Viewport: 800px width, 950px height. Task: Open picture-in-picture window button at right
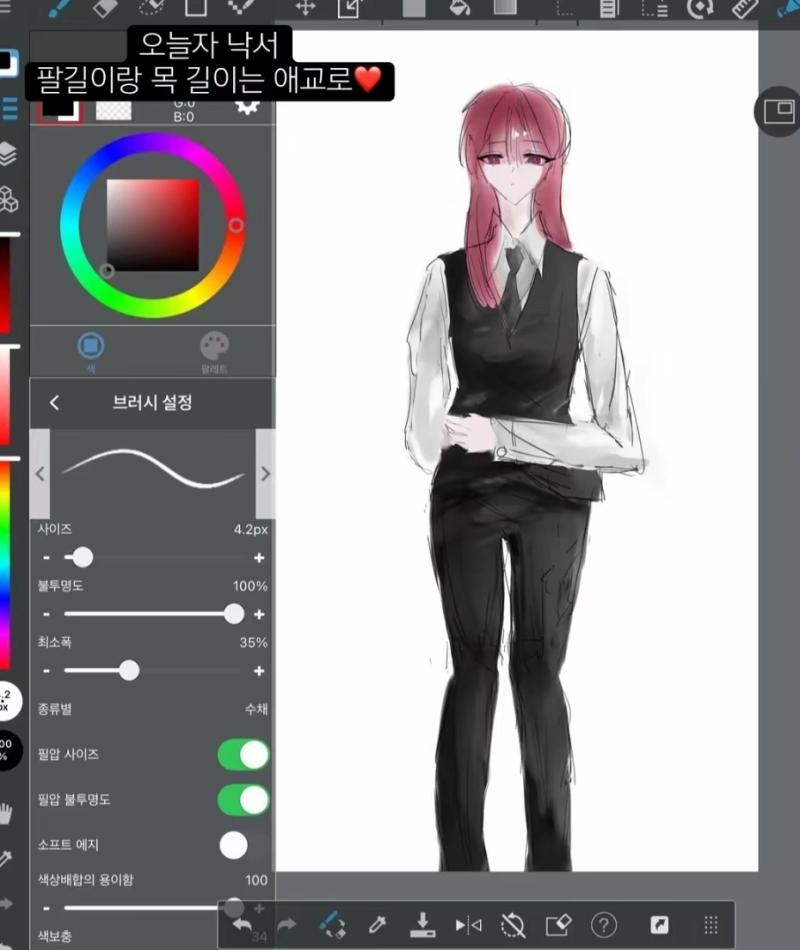coord(778,111)
